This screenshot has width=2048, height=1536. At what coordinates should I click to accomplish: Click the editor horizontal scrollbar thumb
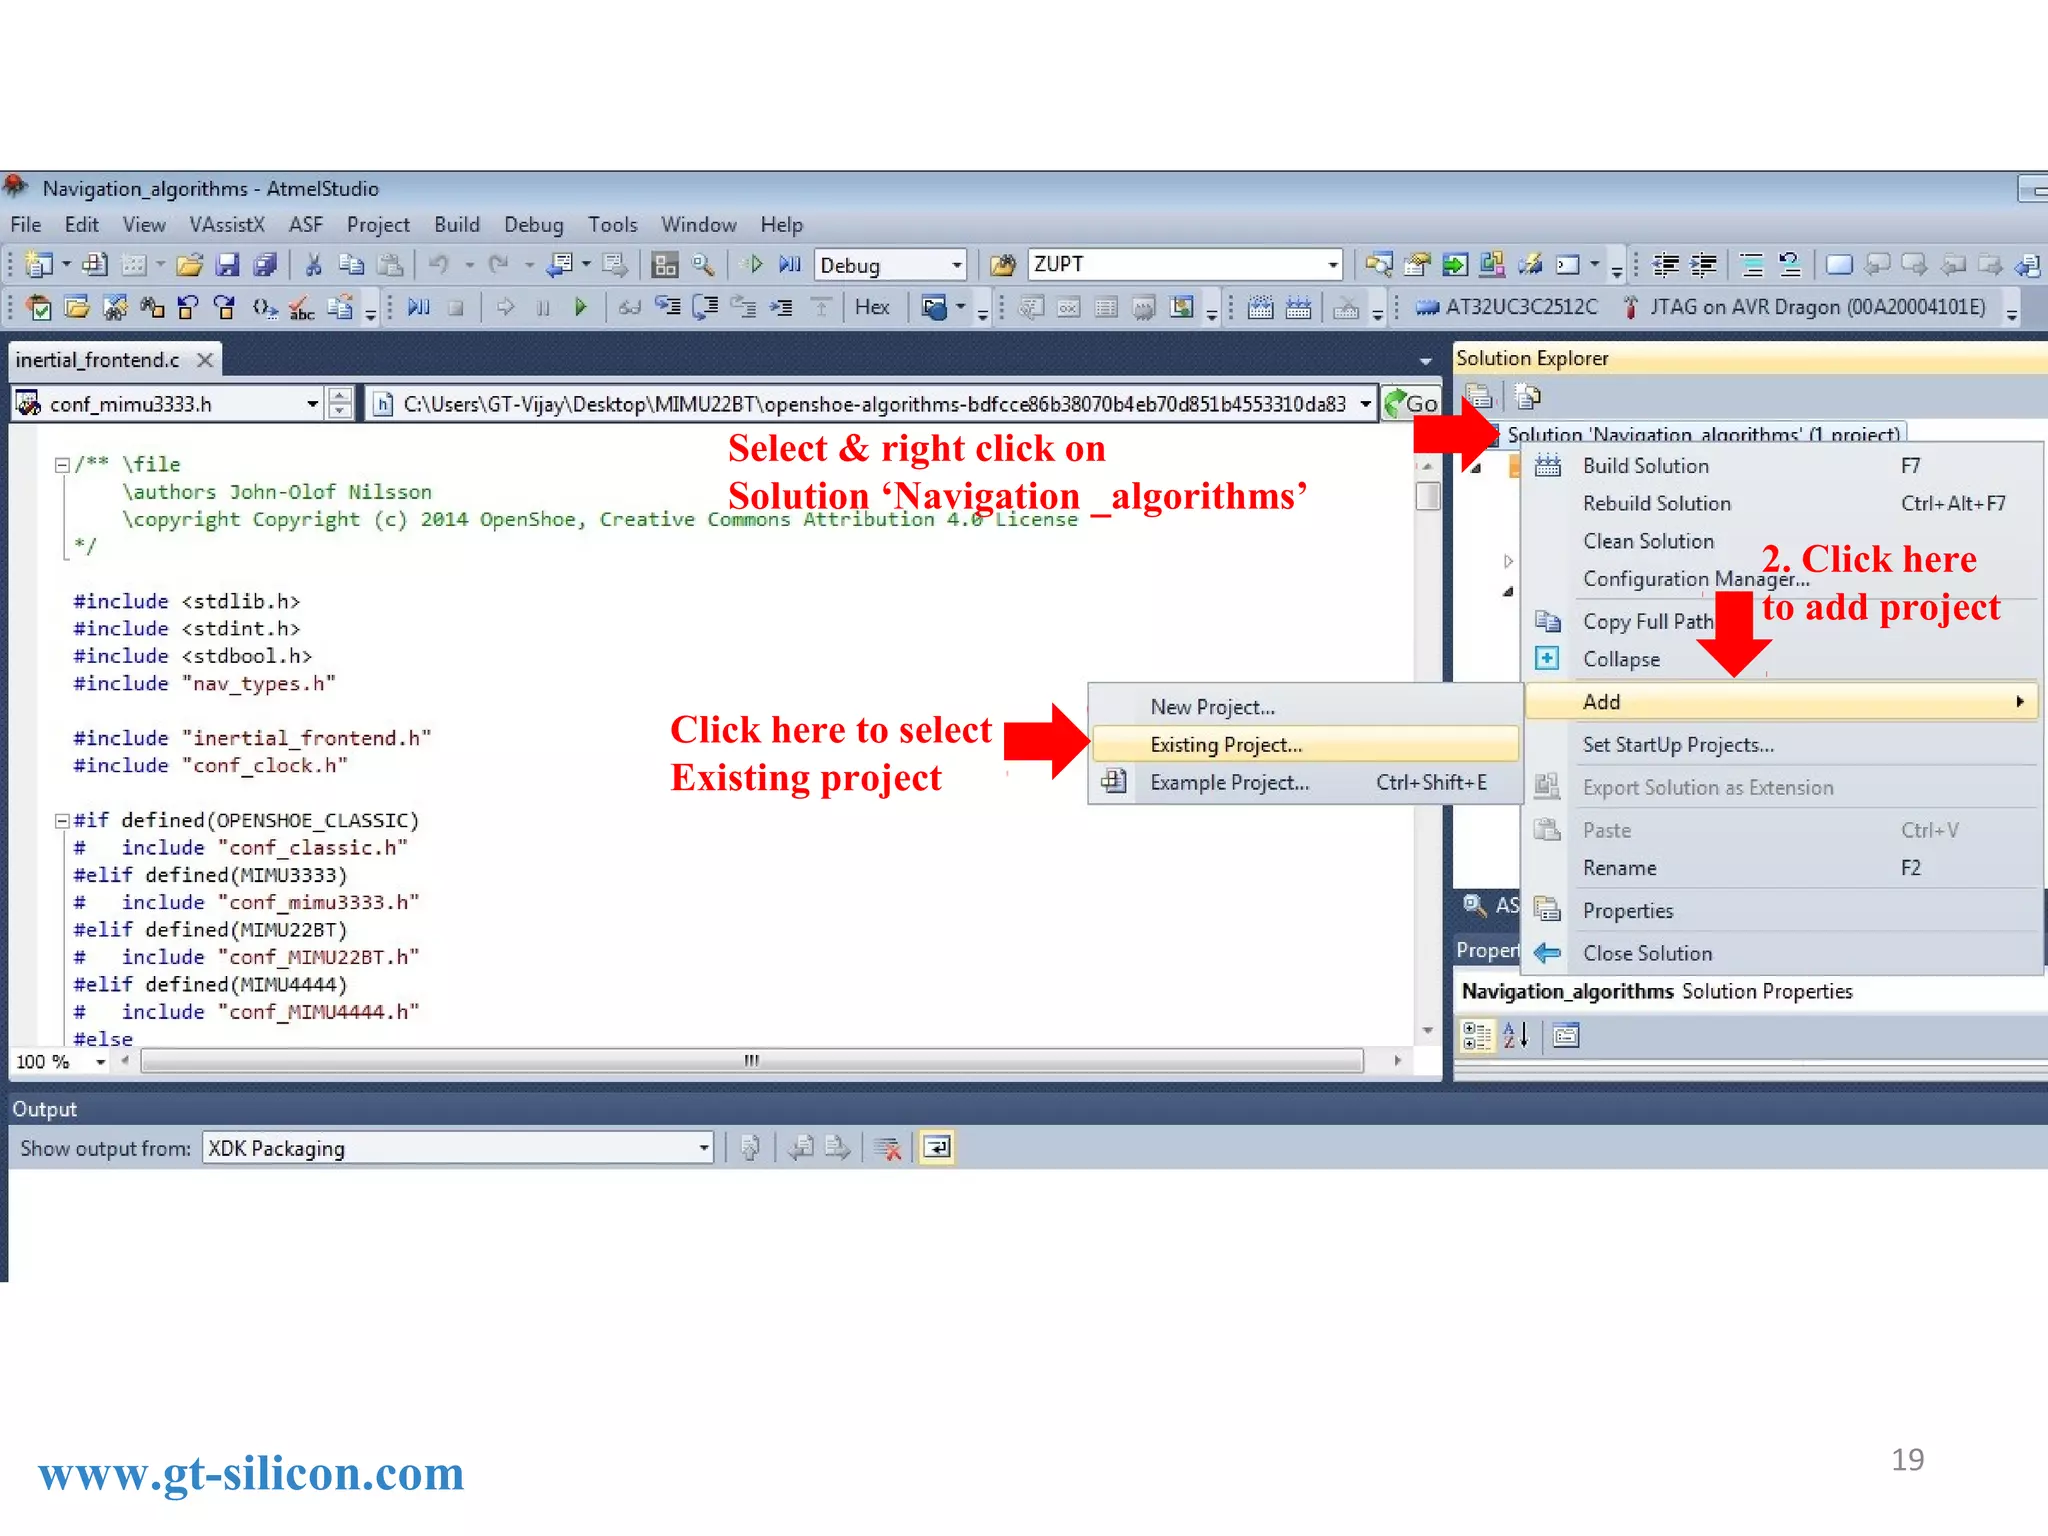[752, 1062]
